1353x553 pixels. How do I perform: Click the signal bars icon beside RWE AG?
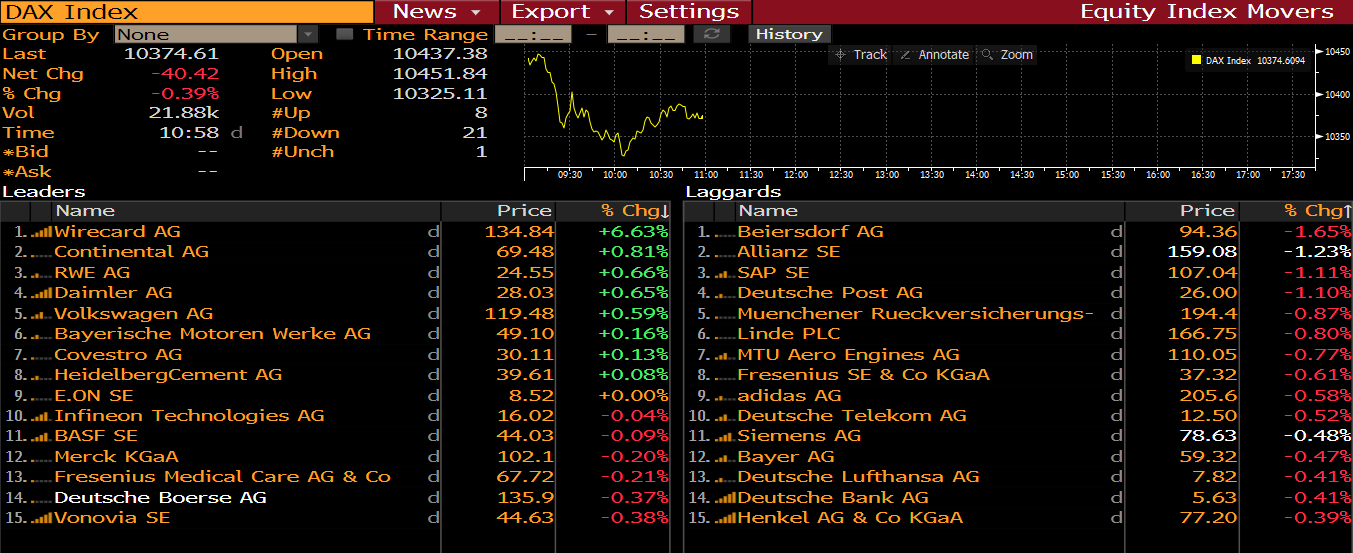42,272
